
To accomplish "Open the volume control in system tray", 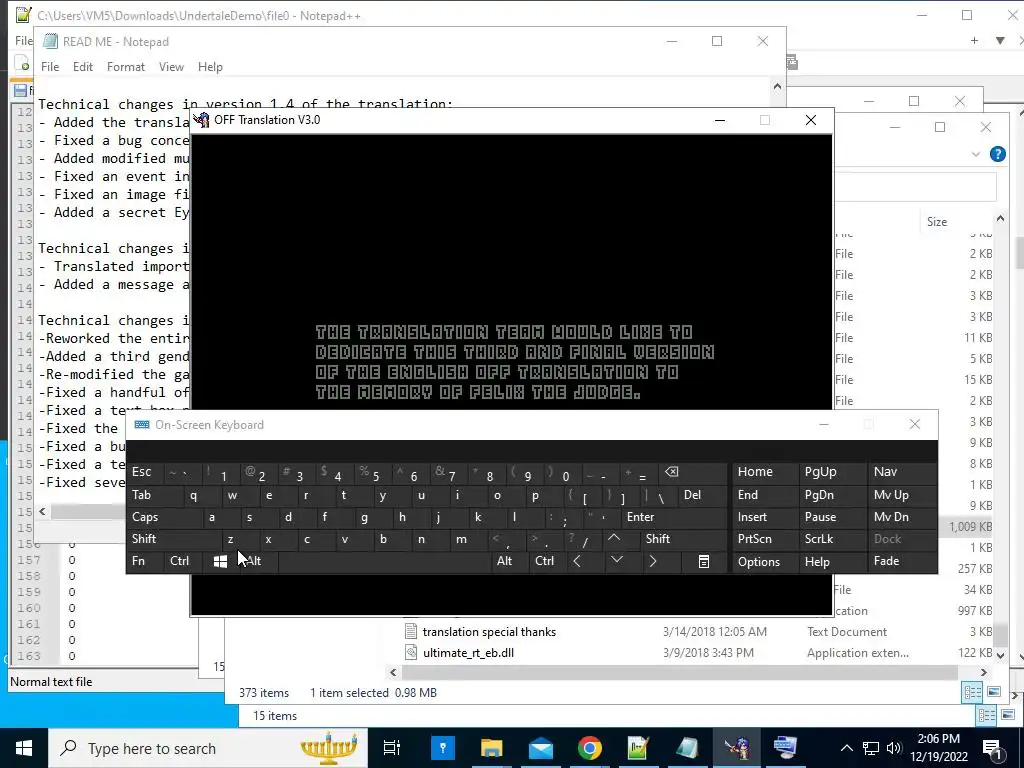I will [x=894, y=748].
